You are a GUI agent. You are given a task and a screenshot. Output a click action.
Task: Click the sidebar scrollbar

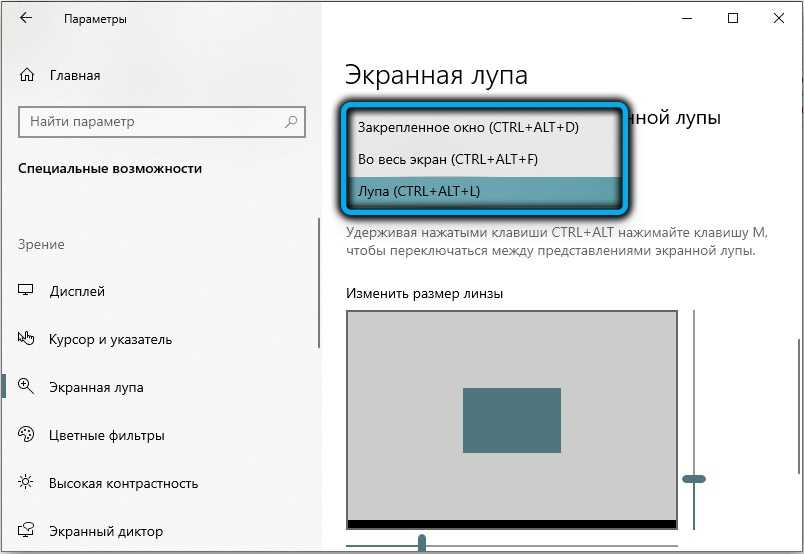[x=318, y=283]
